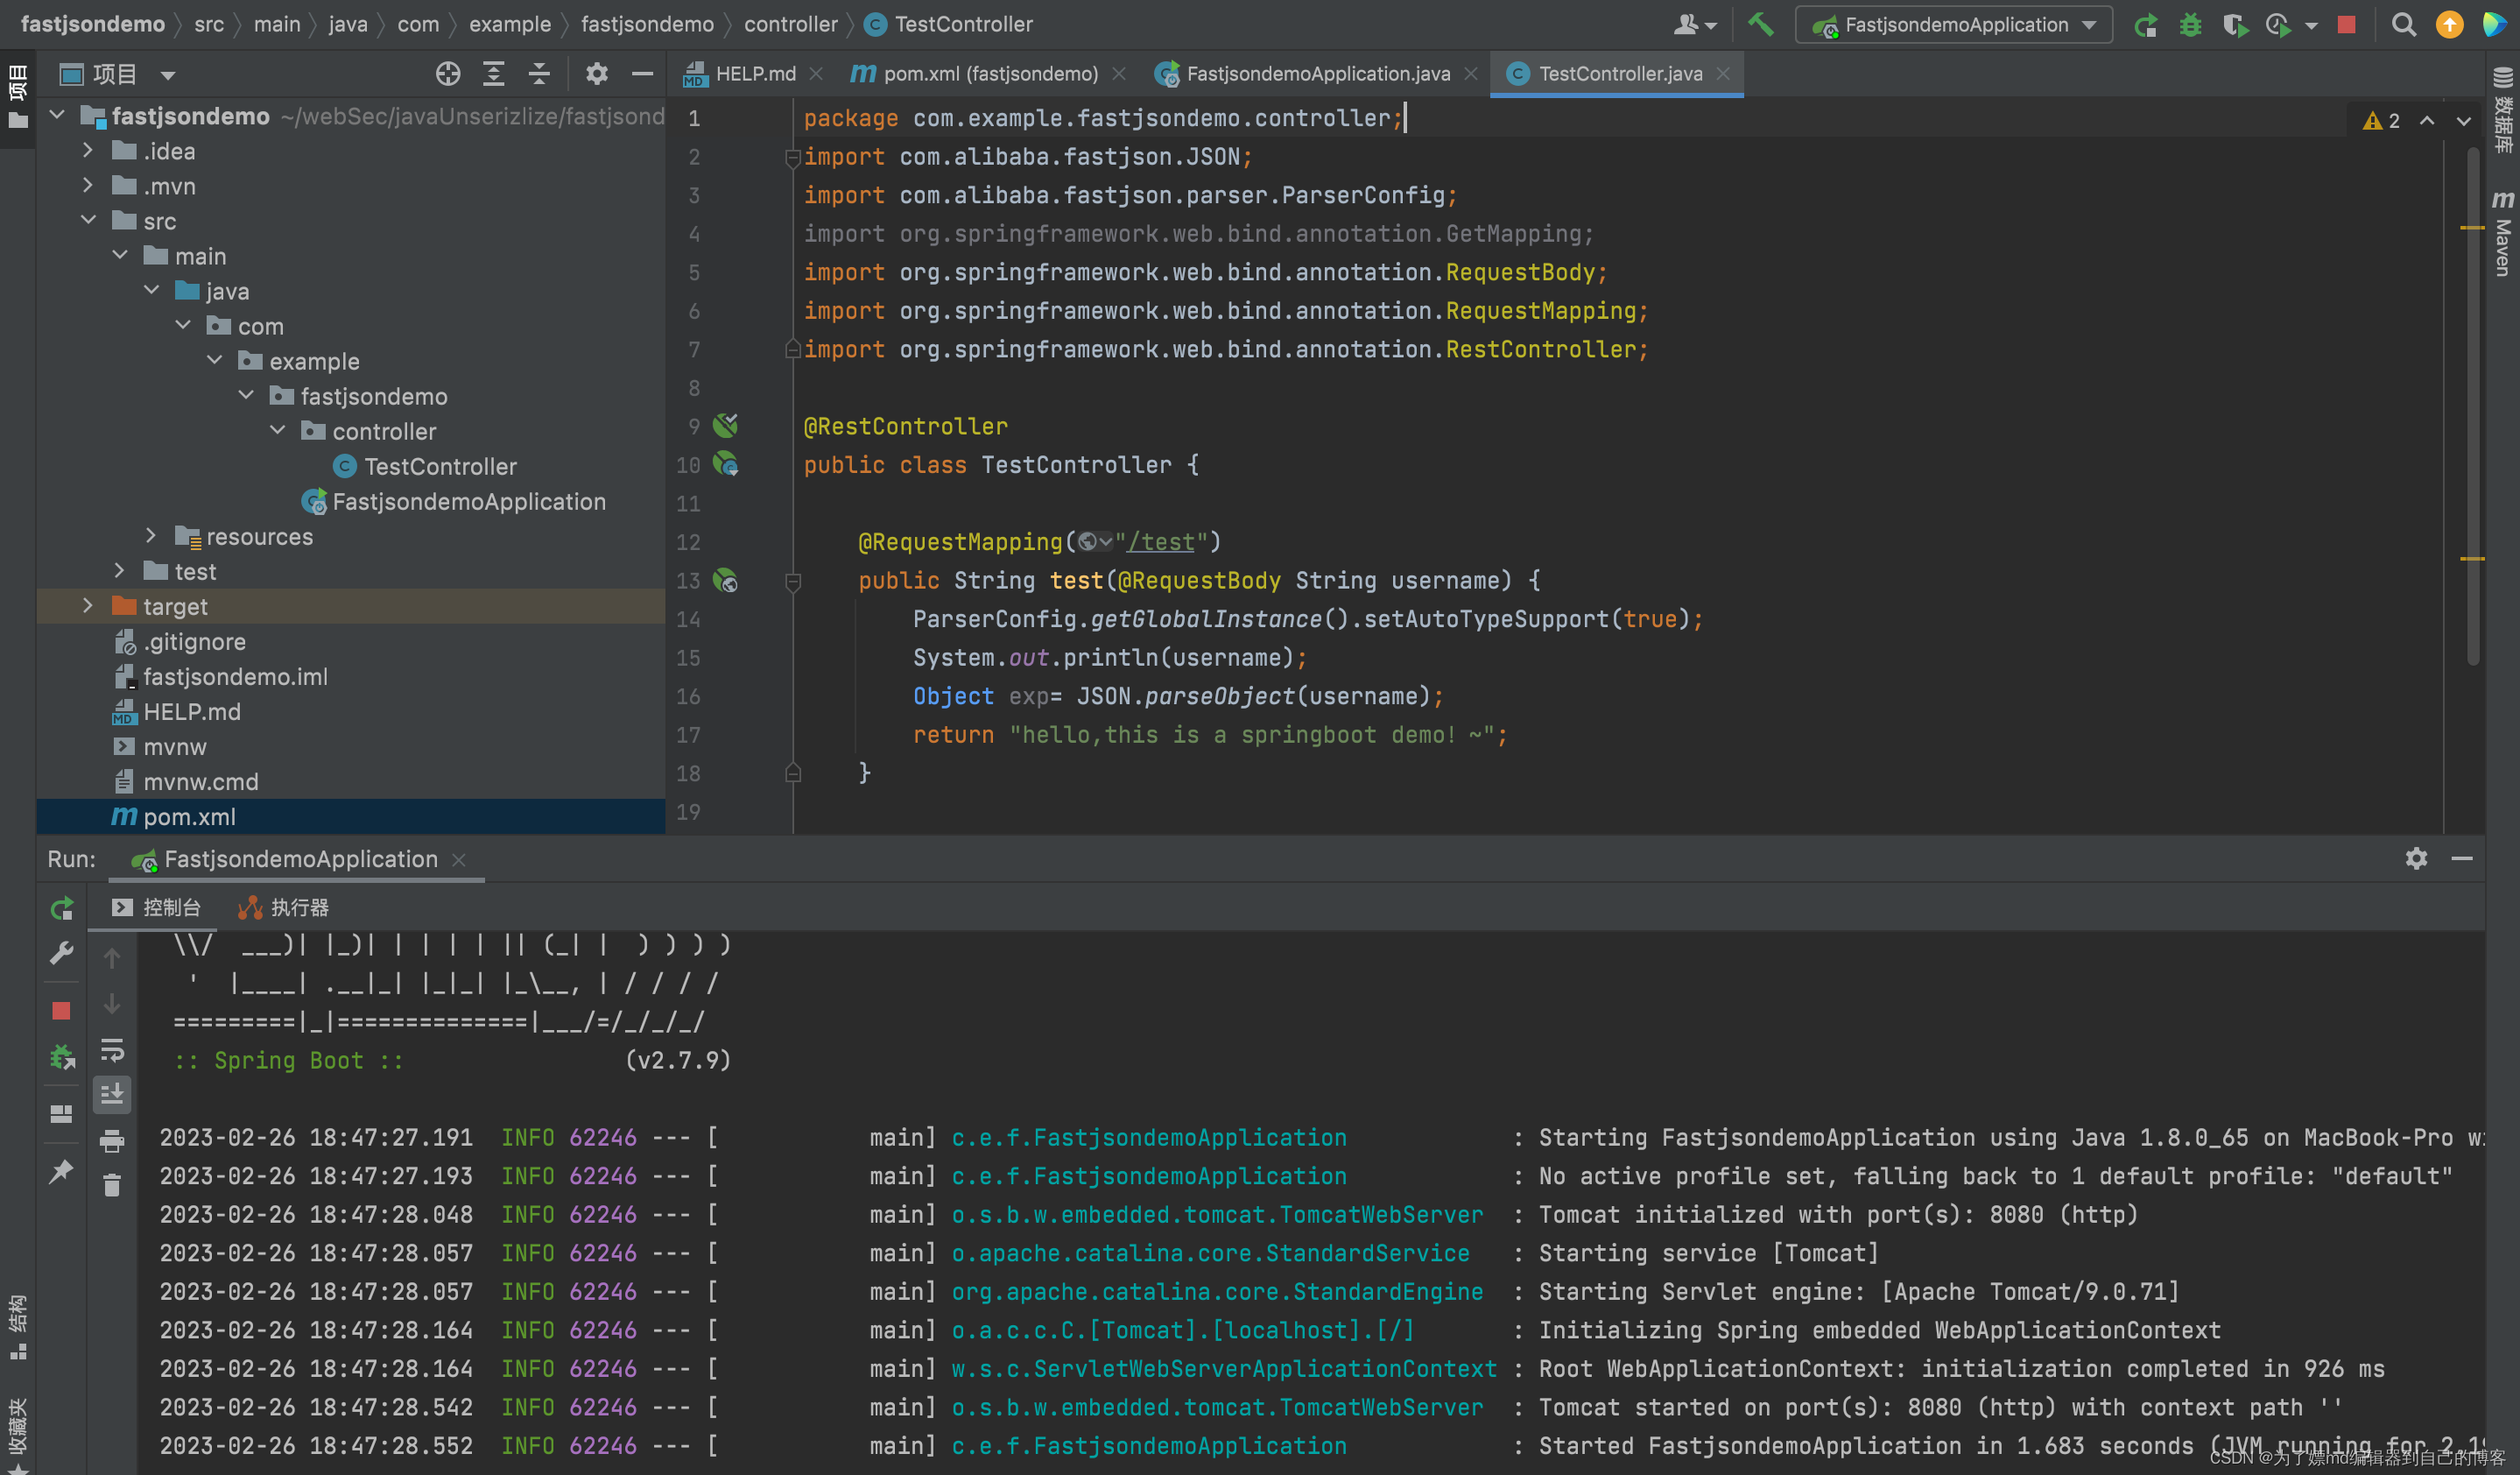Image resolution: width=2520 pixels, height=1475 pixels.
Task: Click print console output icon
Action: click(x=112, y=1141)
